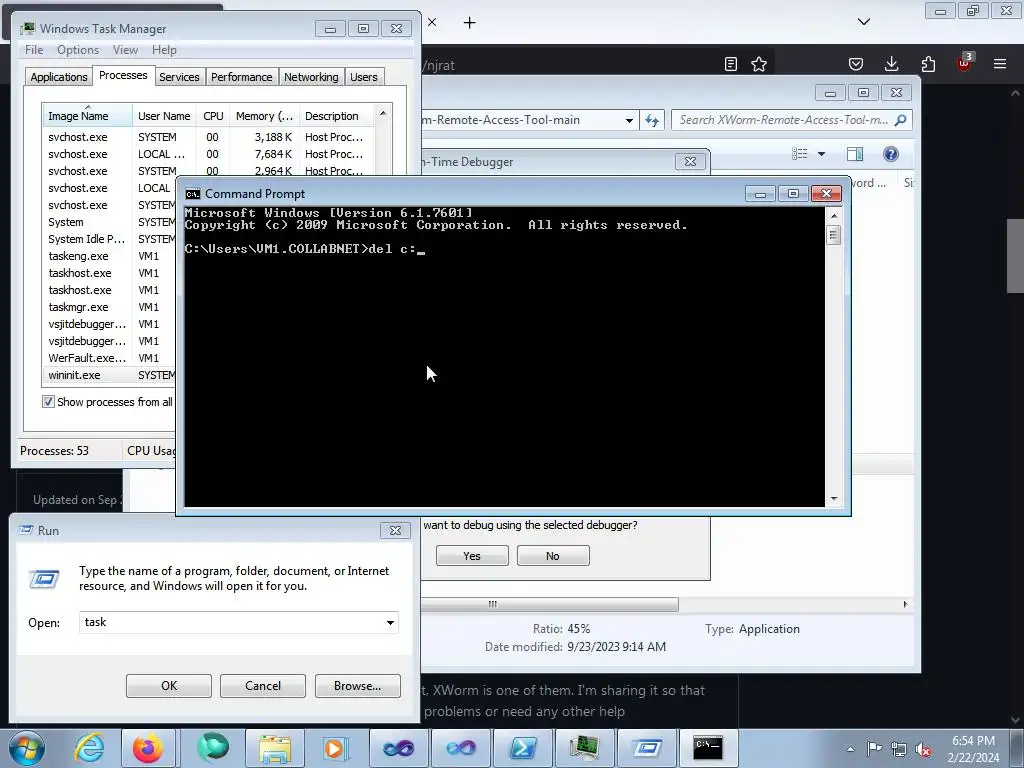Switch to Firefox on the taskbar

coord(148,748)
